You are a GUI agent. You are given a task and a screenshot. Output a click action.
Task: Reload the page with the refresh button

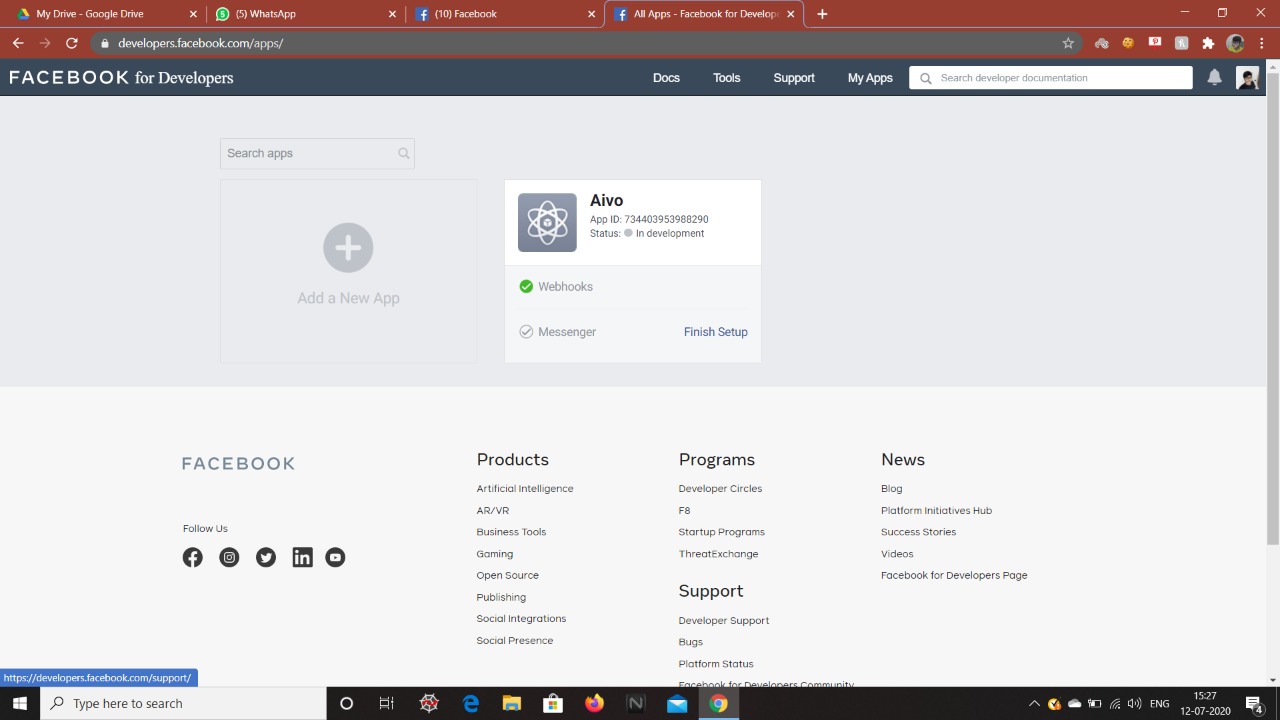coord(71,43)
